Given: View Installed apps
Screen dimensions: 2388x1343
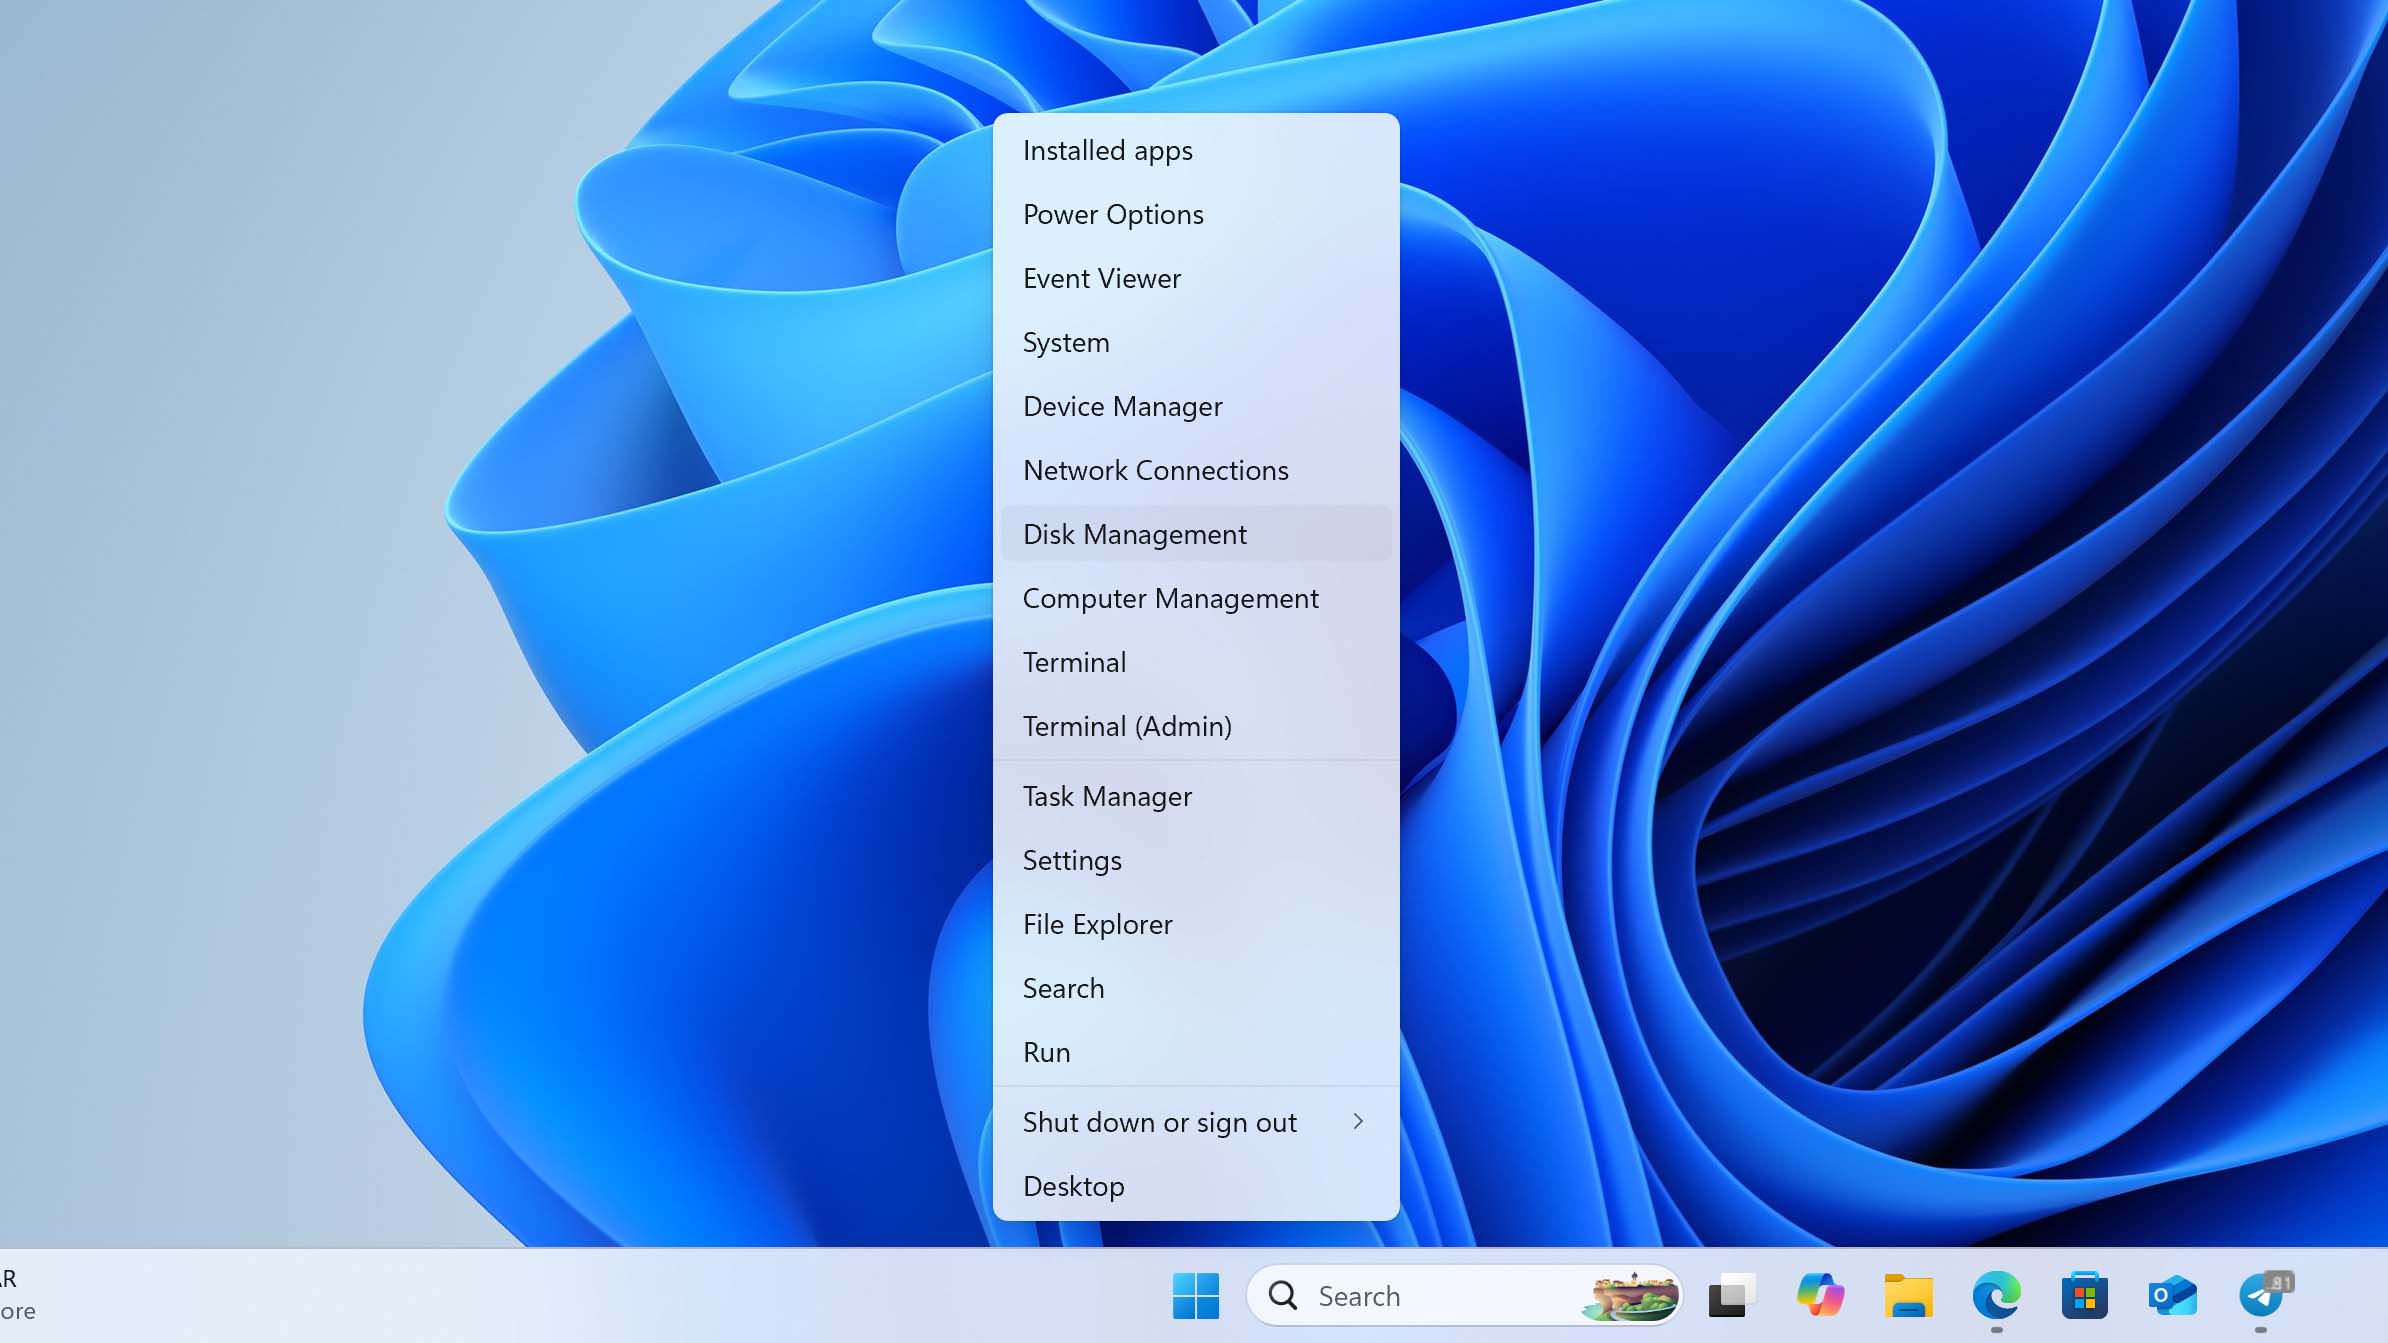Looking at the screenshot, I should [1107, 150].
